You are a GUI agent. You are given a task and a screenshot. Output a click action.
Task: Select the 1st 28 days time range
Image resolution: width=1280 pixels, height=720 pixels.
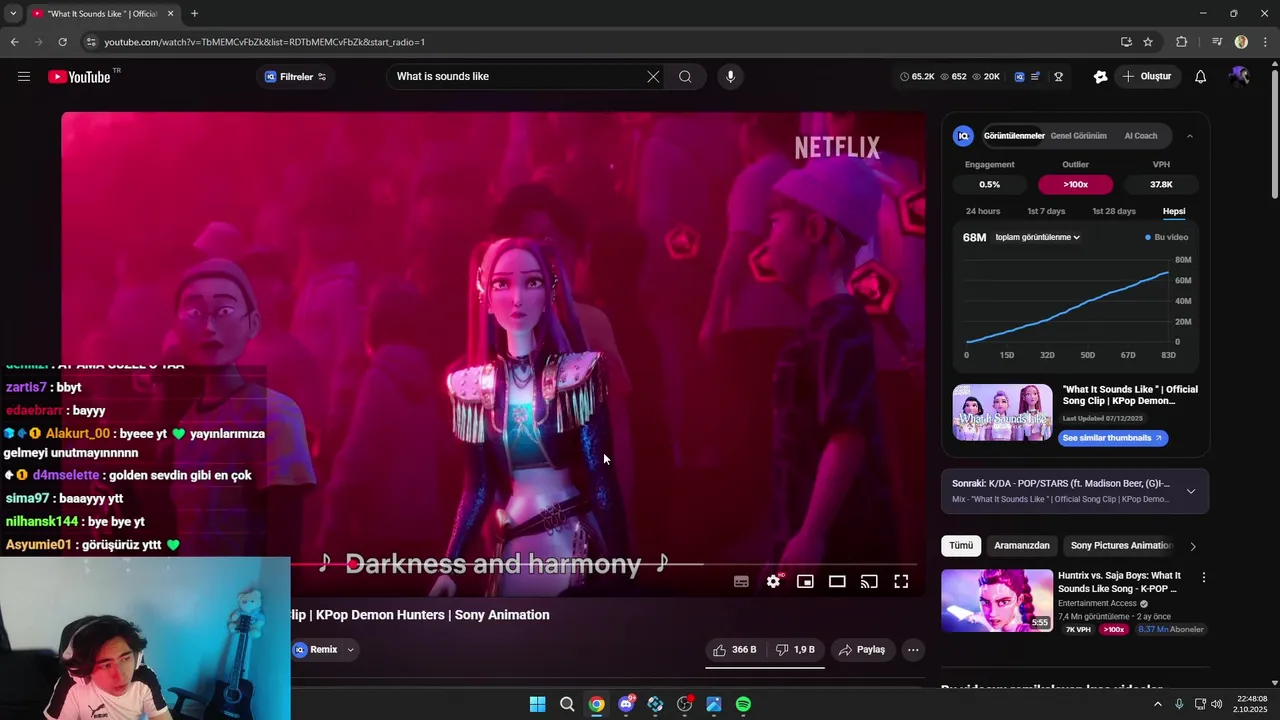point(1114,211)
